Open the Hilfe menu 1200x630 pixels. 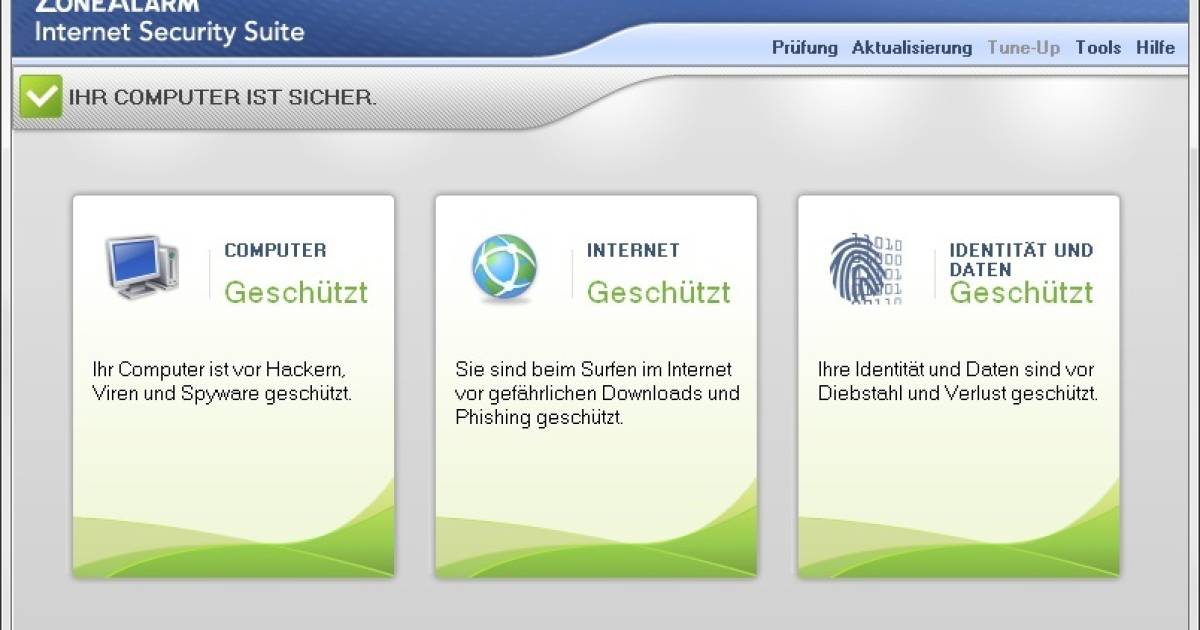coord(1155,48)
